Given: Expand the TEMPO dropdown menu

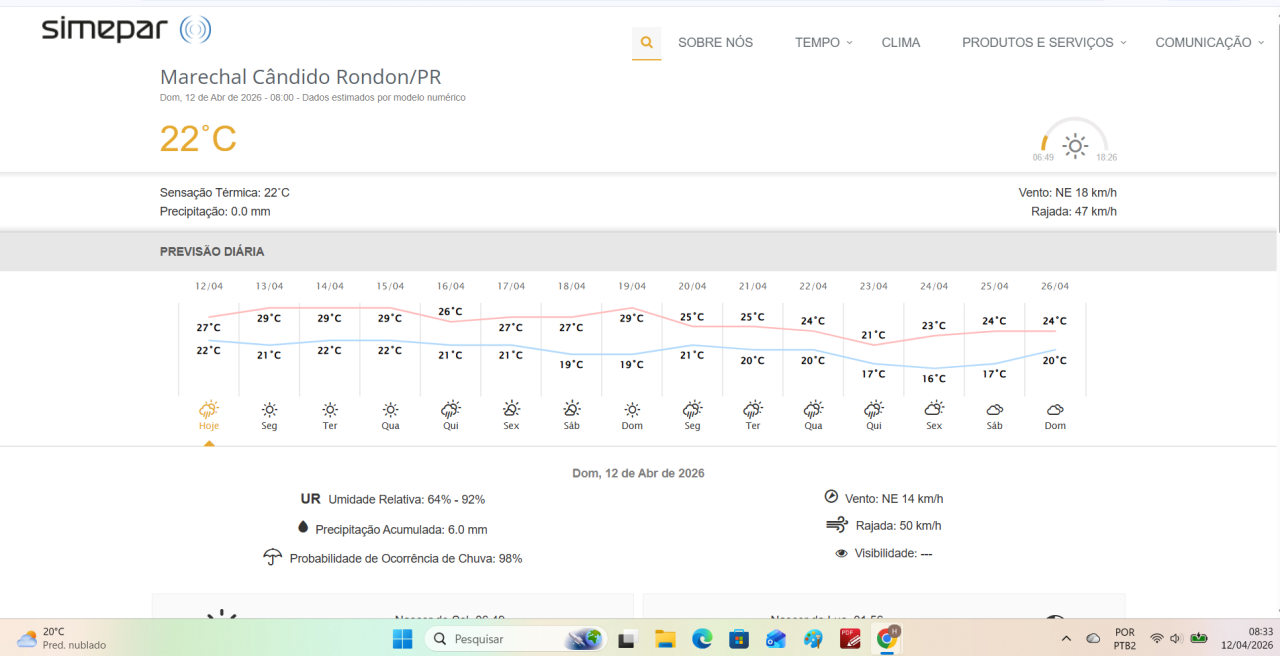Looking at the screenshot, I should point(824,43).
